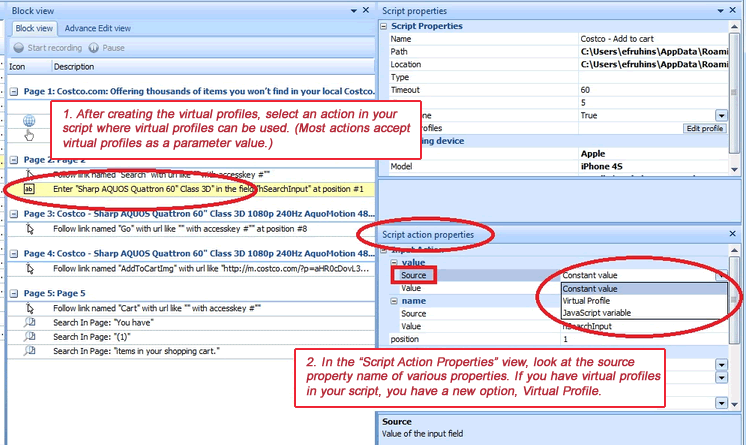746x445 pixels.
Task: Collapse Page 1 Costco.com tree node
Action: coord(14,91)
